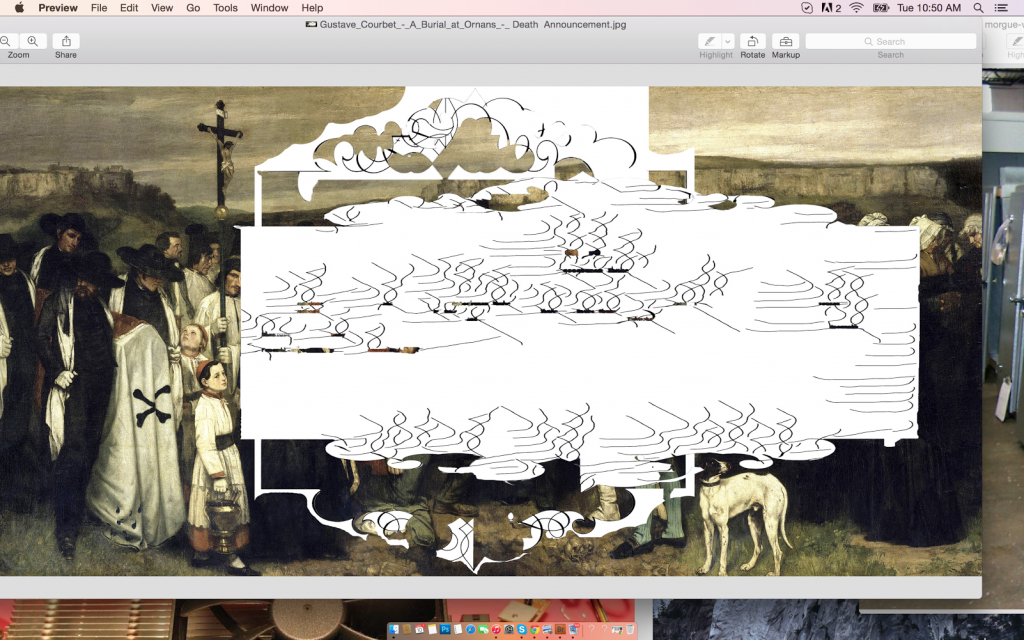The image size is (1024, 640).
Task: Open Spotlight search magnifier in menu bar
Action: click(x=978, y=8)
